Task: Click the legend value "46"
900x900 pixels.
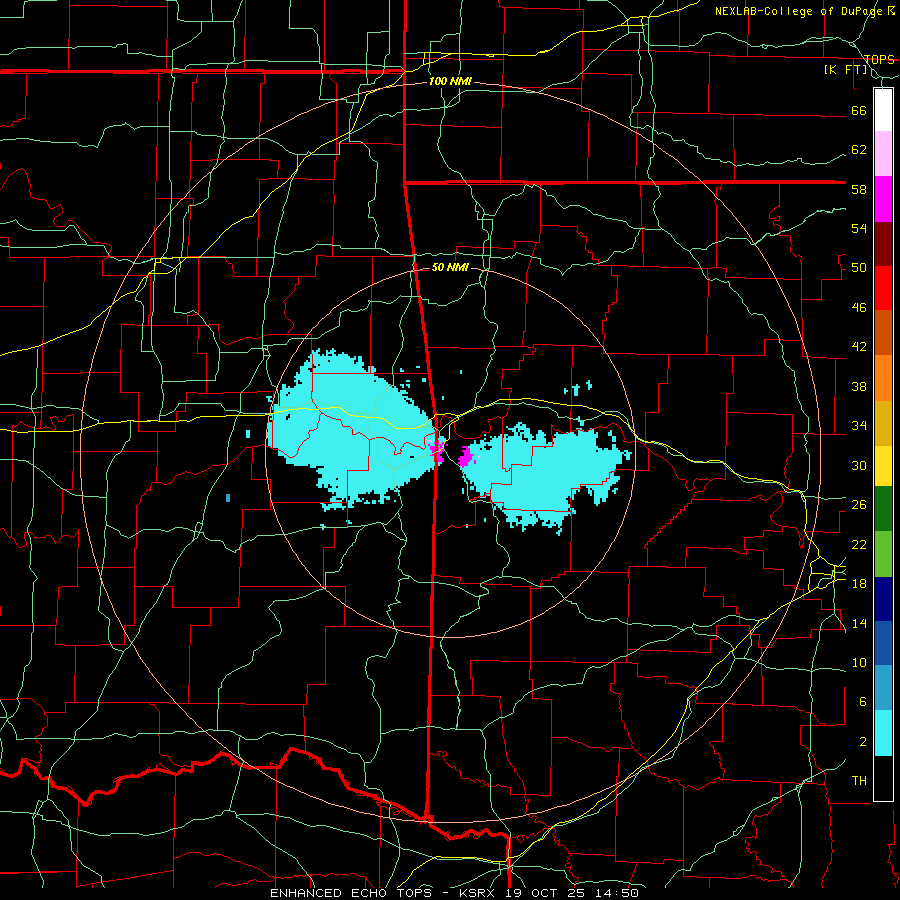Action: coord(859,308)
